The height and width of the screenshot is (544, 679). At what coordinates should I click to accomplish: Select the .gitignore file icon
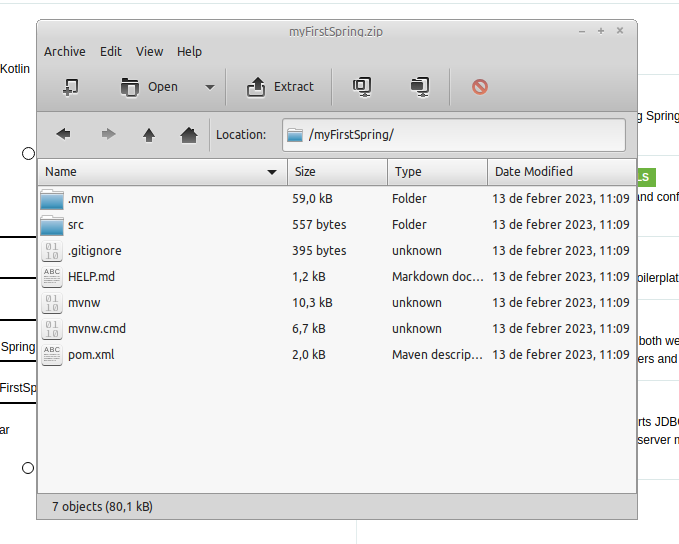pyautogui.click(x=52, y=251)
